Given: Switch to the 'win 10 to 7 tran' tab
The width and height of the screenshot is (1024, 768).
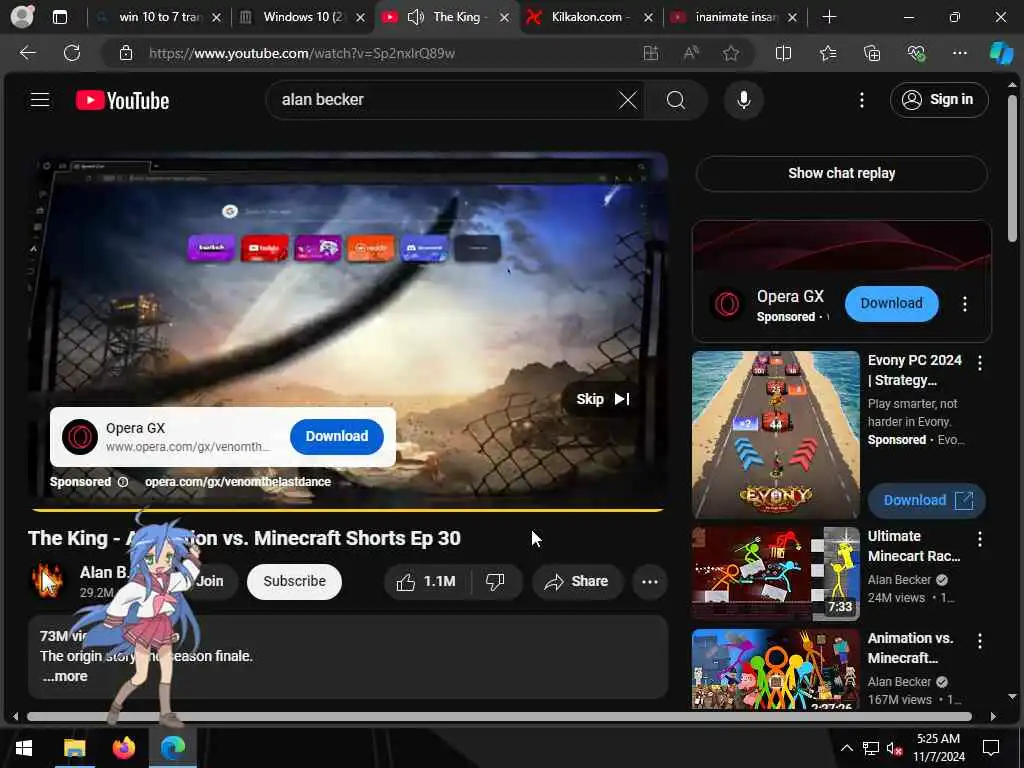Looking at the screenshot, I should [x=159, y=17].
